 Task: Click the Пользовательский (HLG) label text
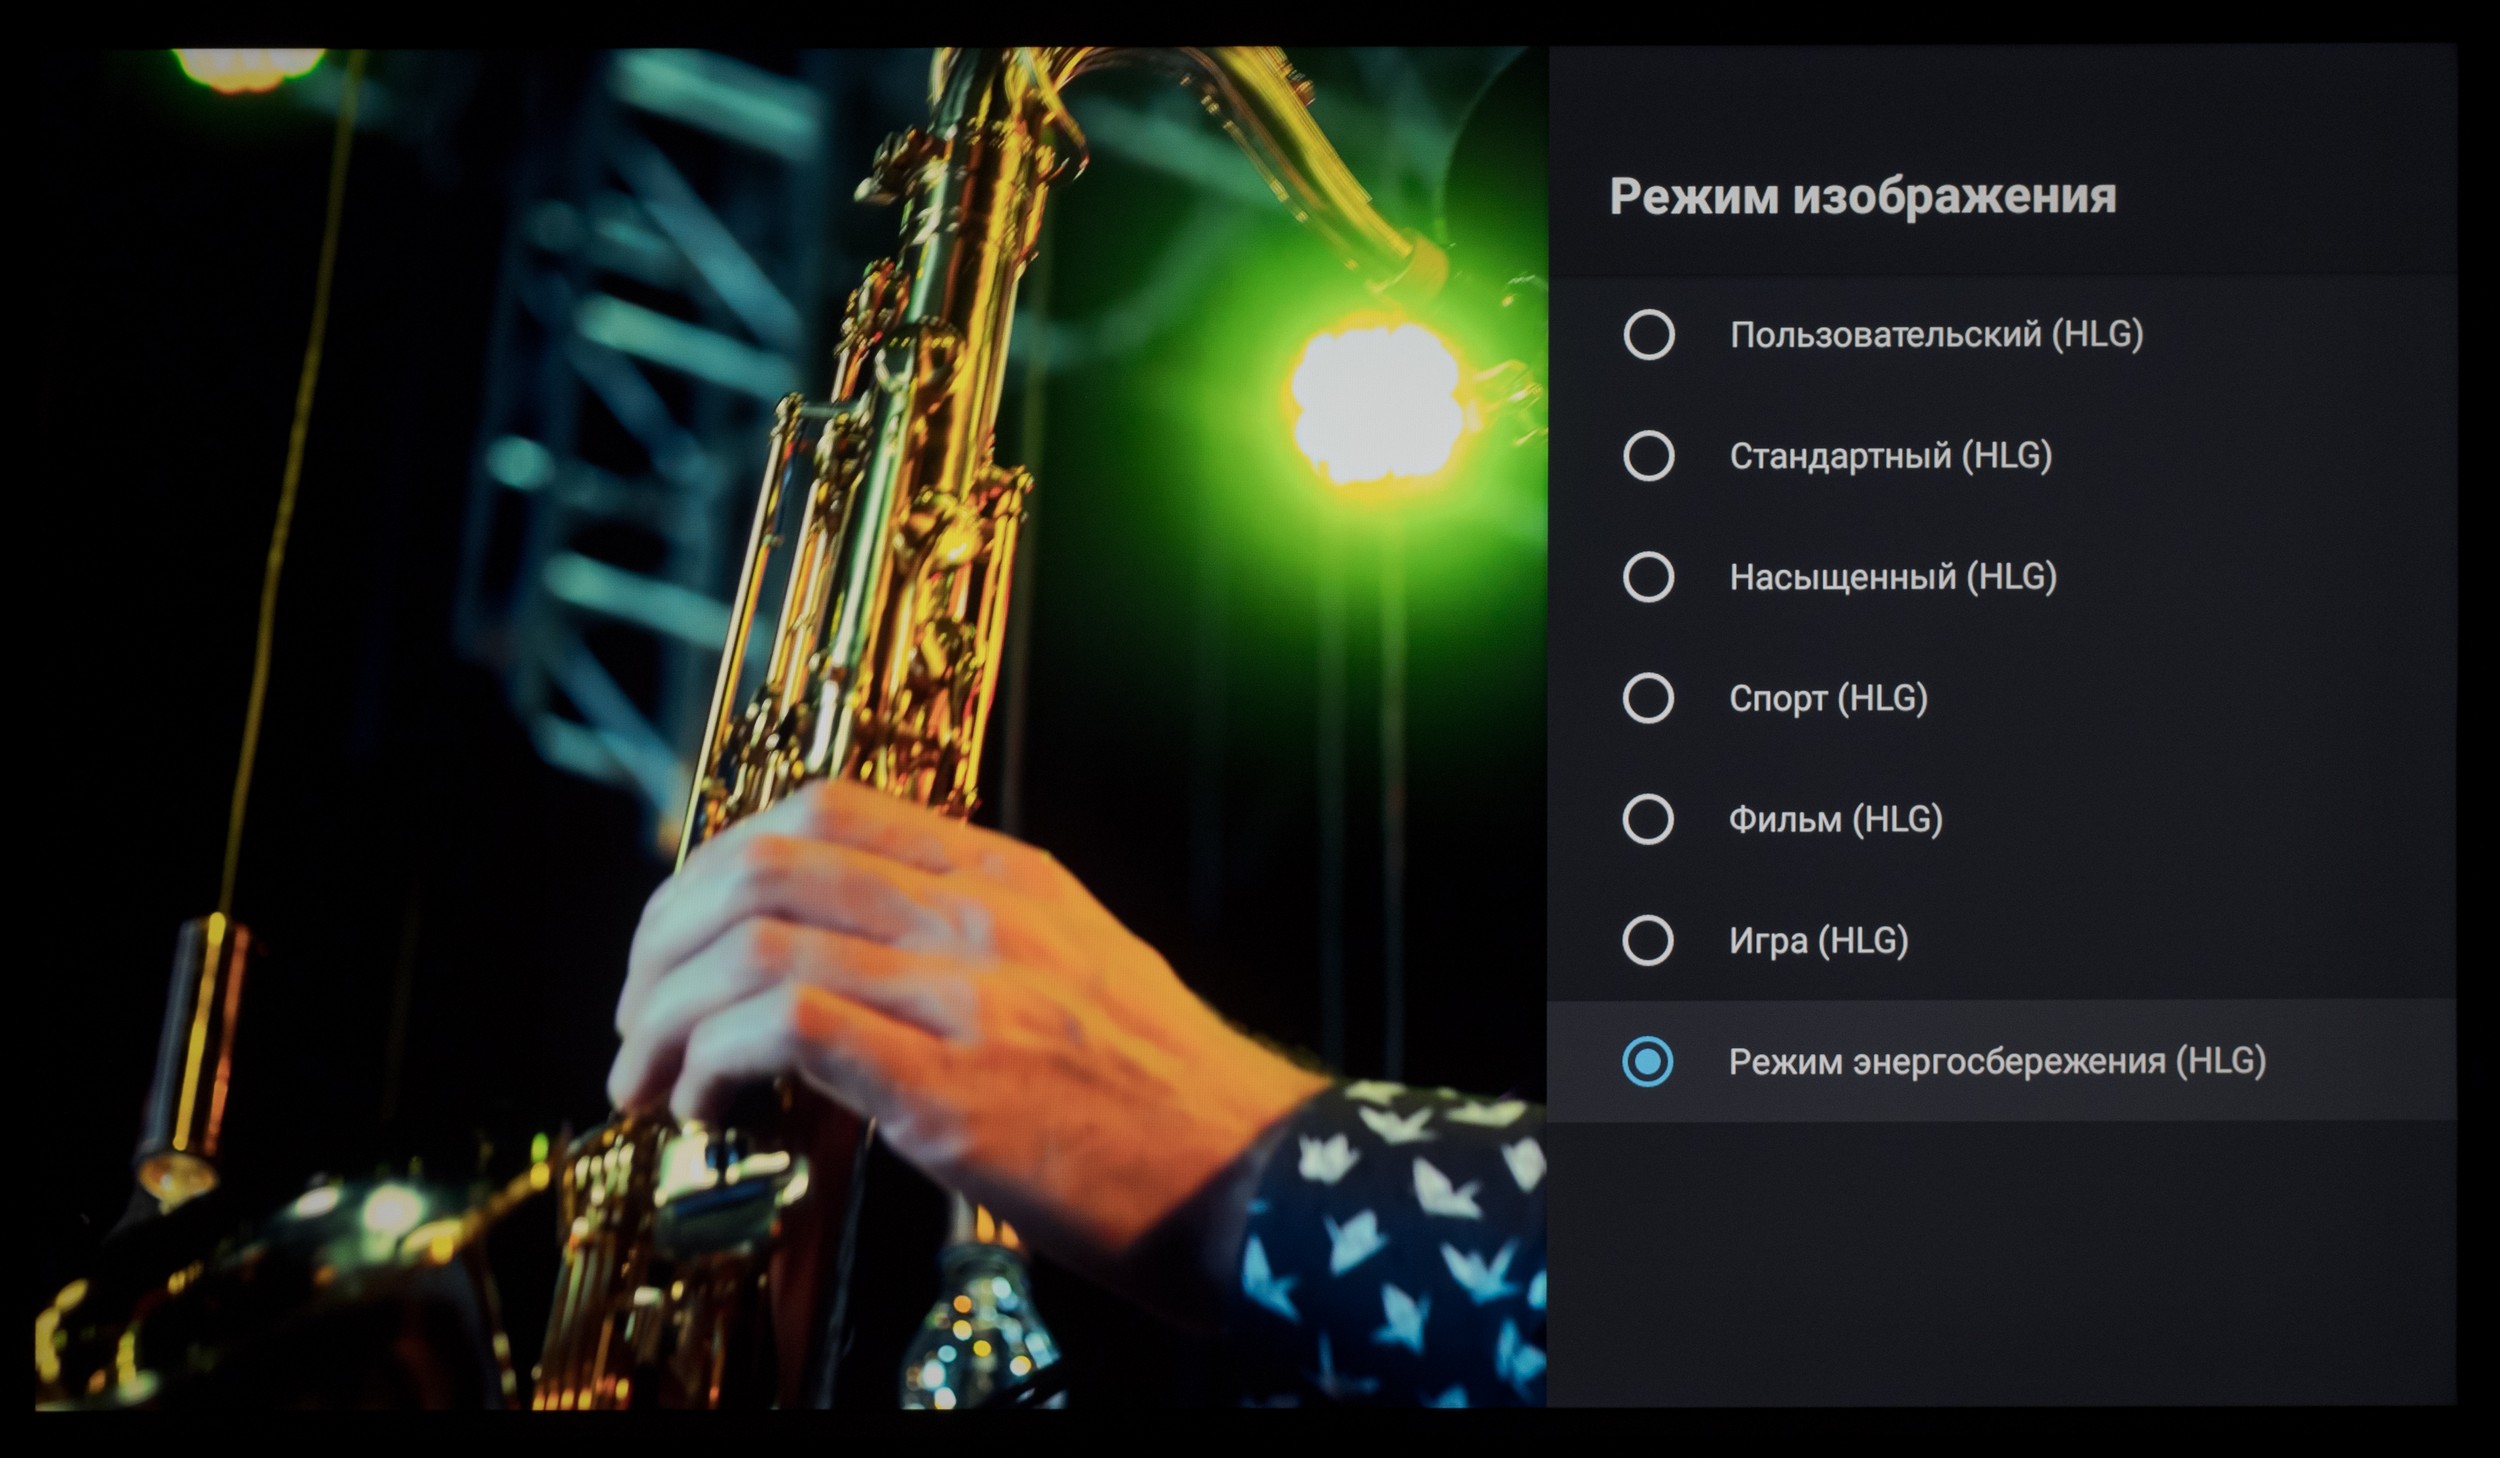1936,334
